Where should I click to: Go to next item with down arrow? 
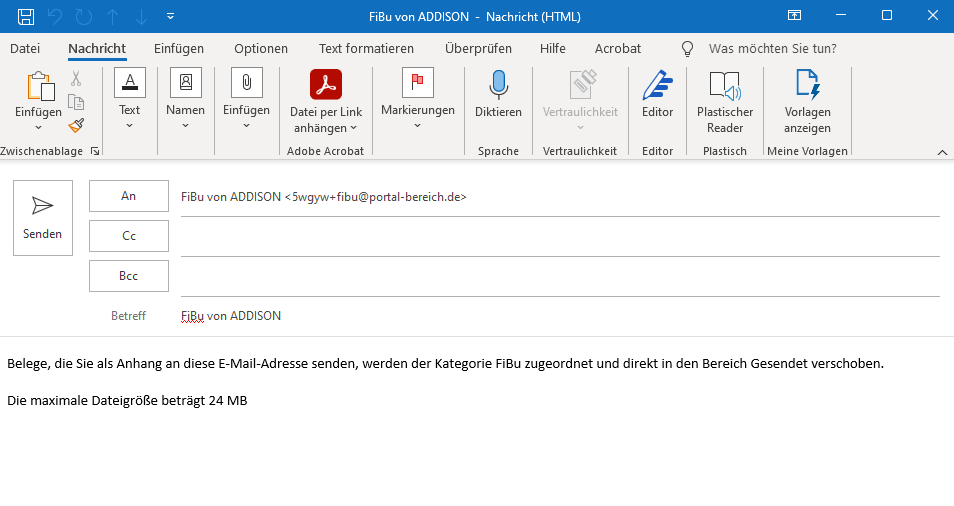coord(141,16)
